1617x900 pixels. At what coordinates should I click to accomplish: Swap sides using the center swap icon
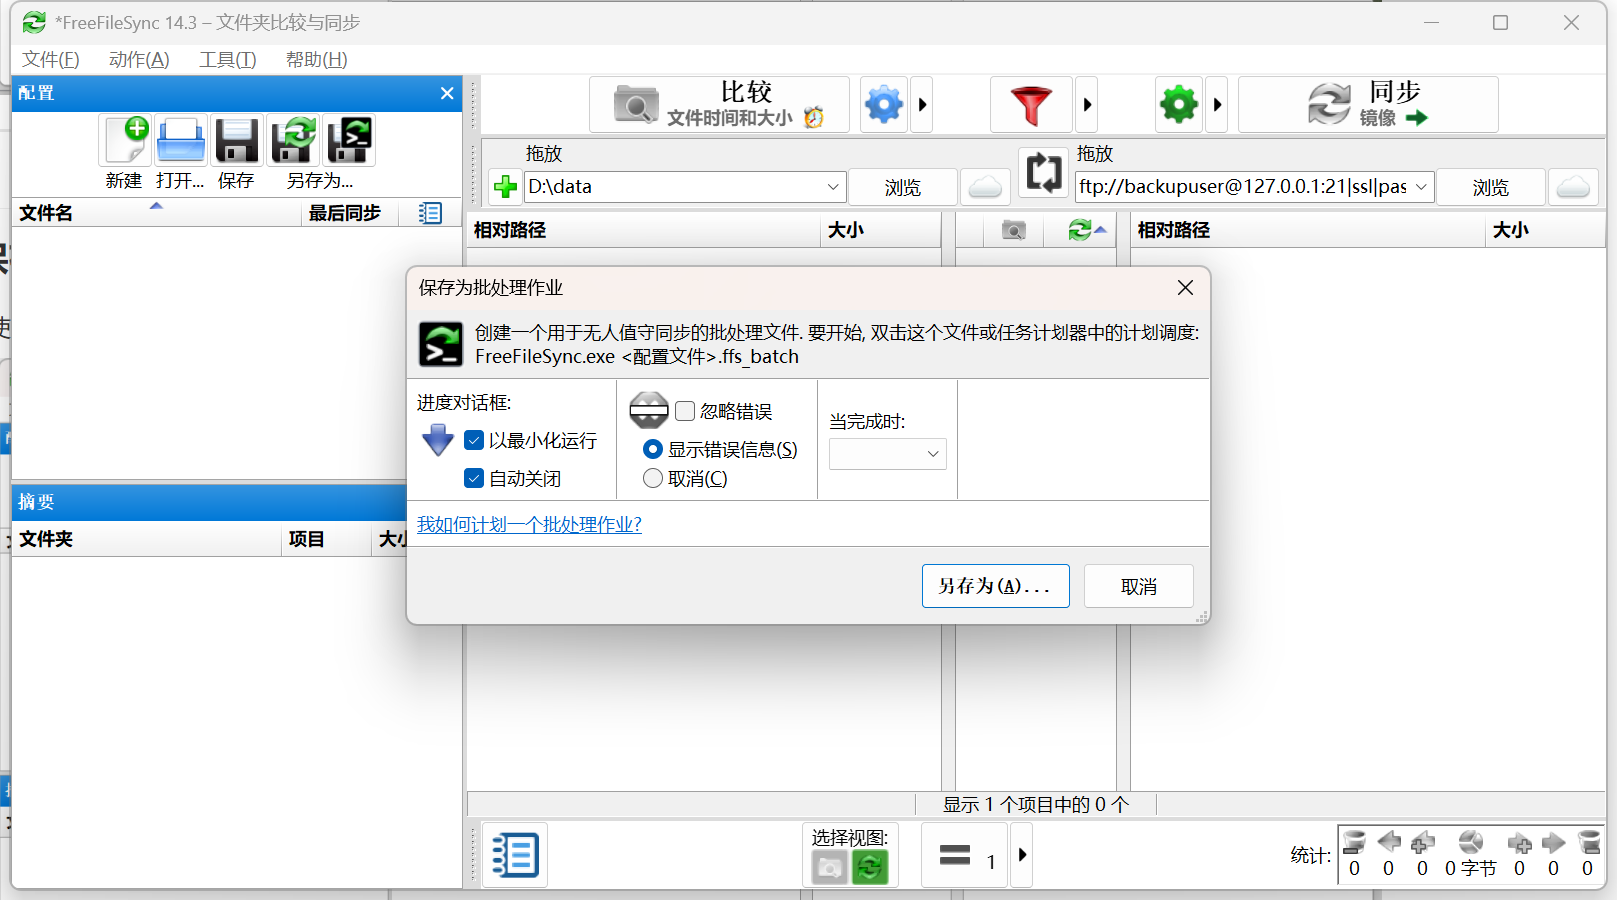1044,173
